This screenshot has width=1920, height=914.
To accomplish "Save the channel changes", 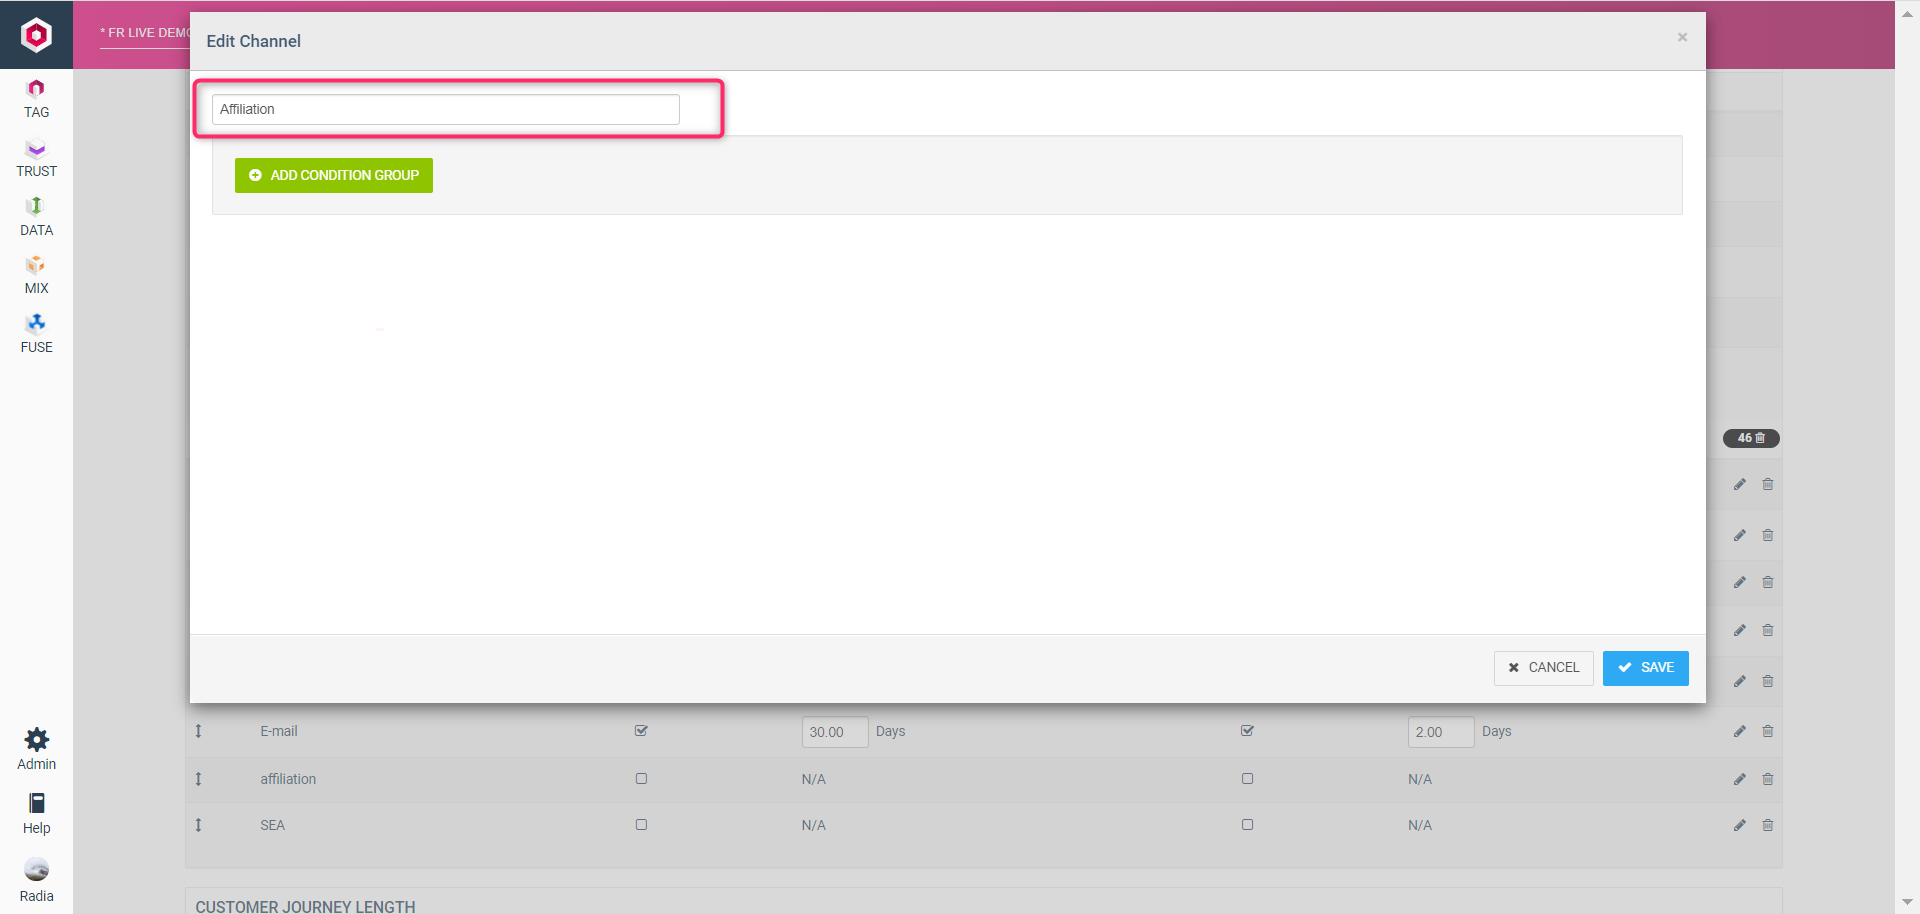I will (1645, 668).
